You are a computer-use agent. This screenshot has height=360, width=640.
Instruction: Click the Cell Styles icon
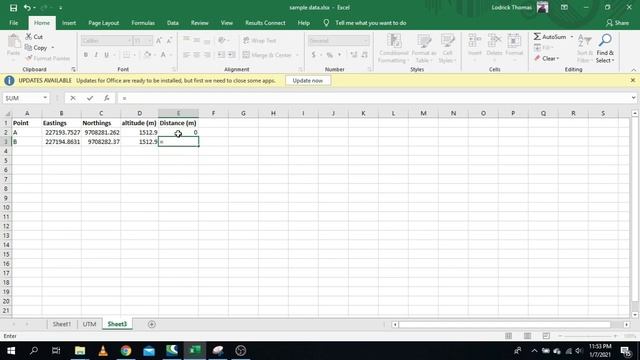click(x=447, y=41)
